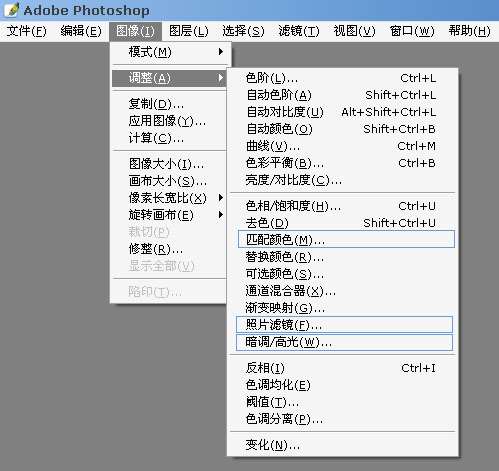Open the 图层(L) menu
Viewport: 499px width, 471px height.
pyautogui.click(x=189, y=31)
